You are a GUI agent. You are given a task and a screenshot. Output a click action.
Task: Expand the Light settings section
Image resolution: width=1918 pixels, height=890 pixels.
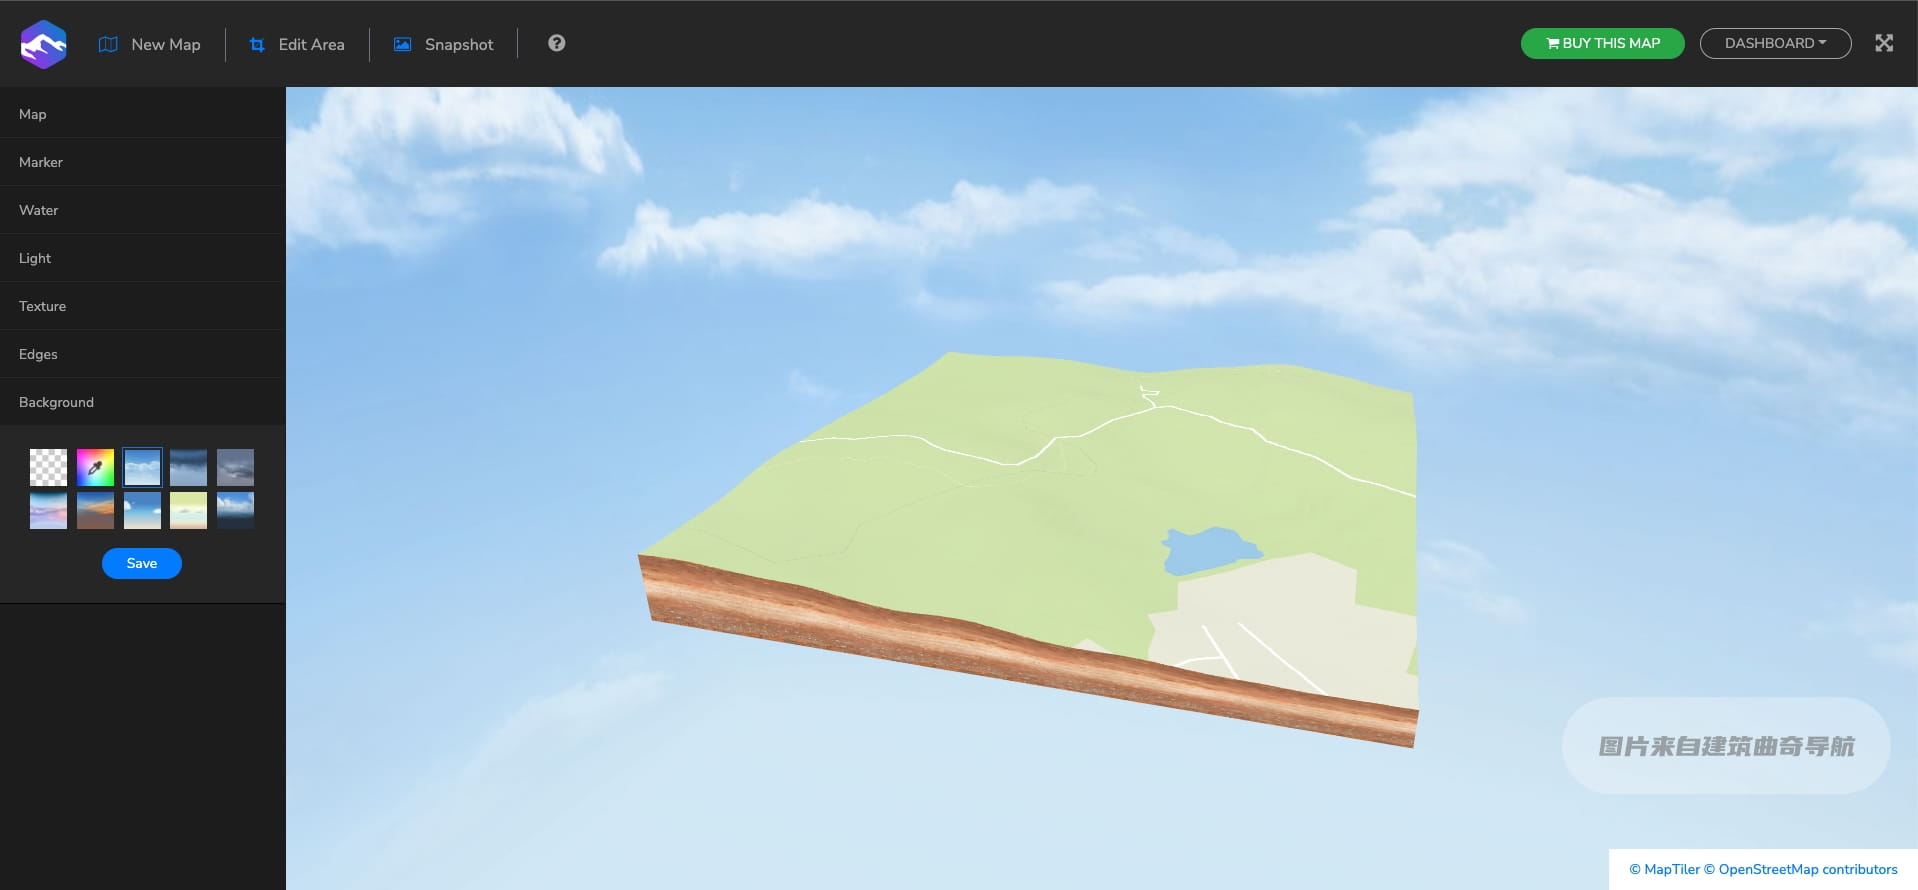tap(35, 258)
